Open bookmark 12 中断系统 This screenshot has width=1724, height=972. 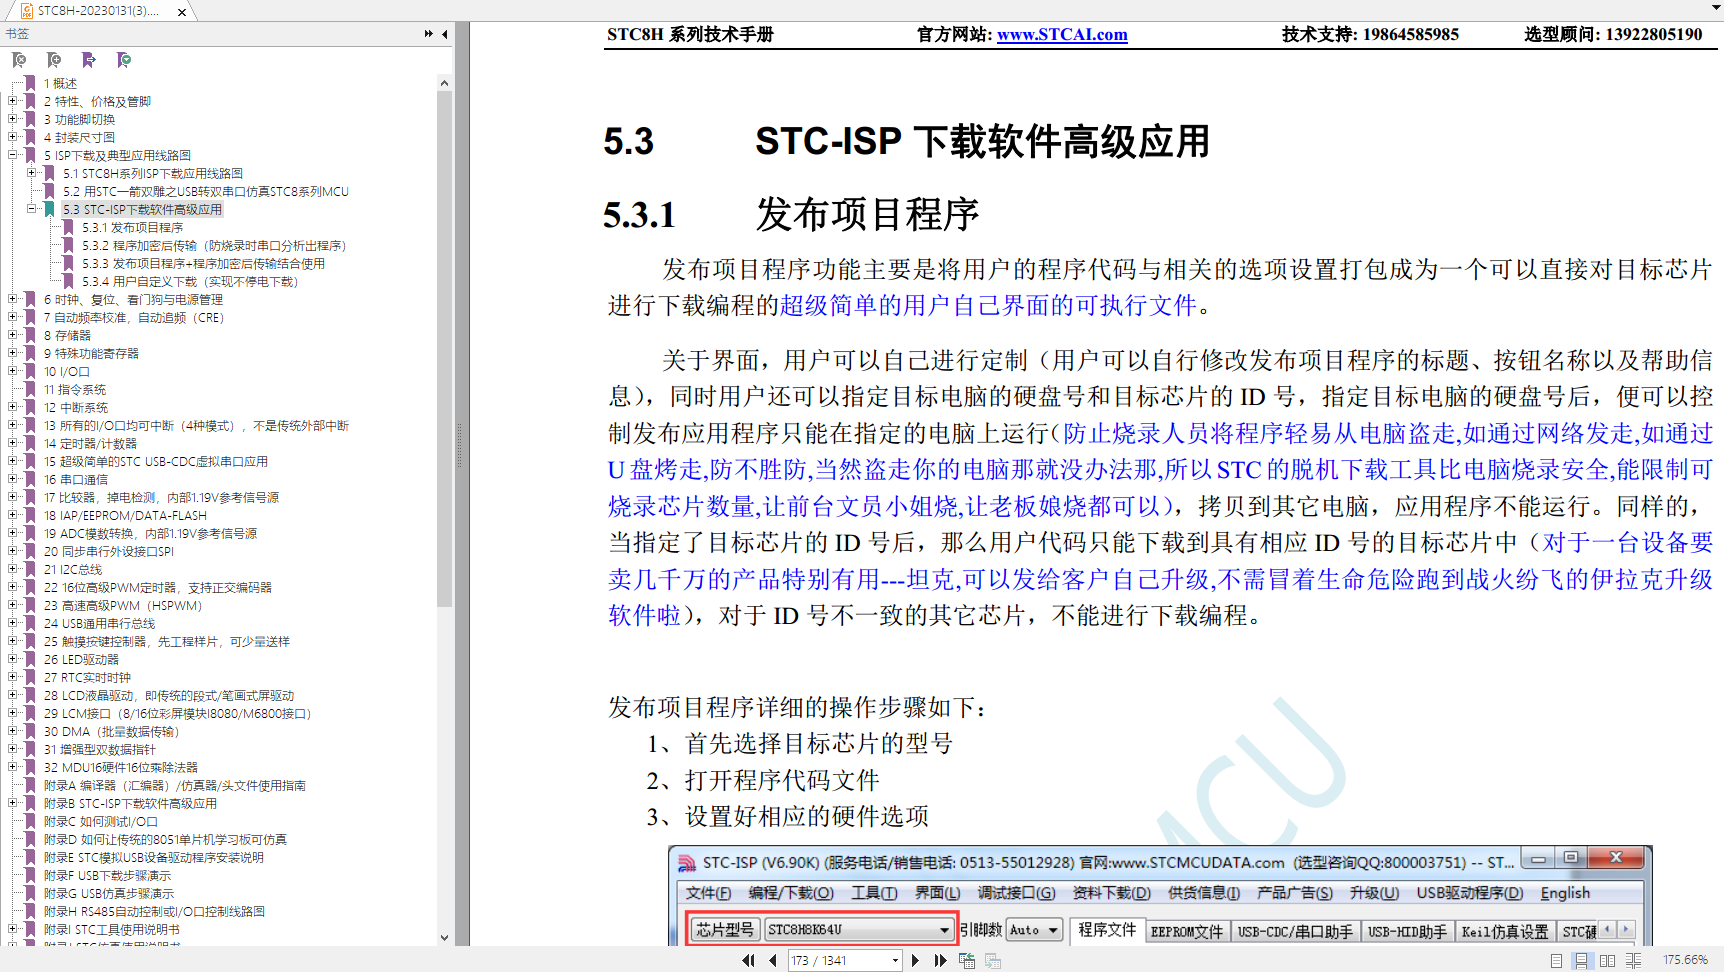[76, 407]
